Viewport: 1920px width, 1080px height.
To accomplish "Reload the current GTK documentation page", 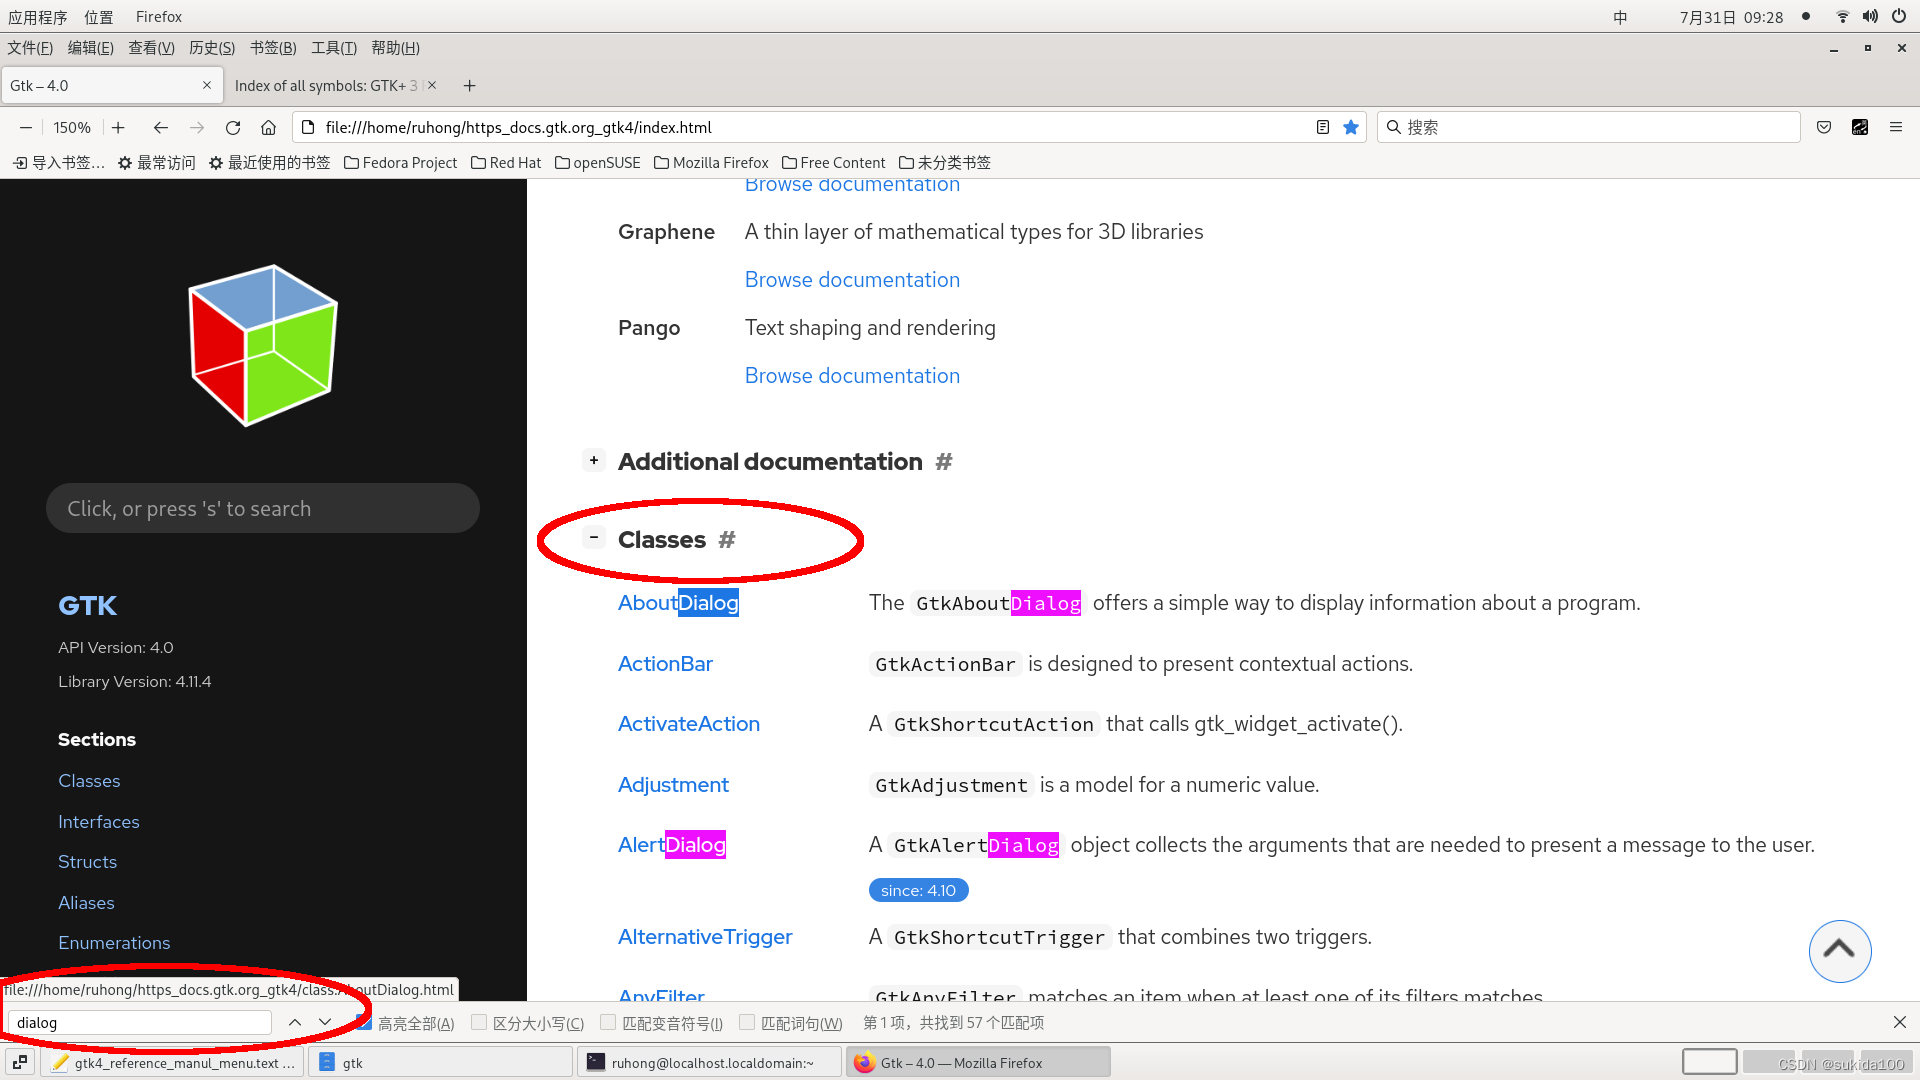I will (233, 127).
